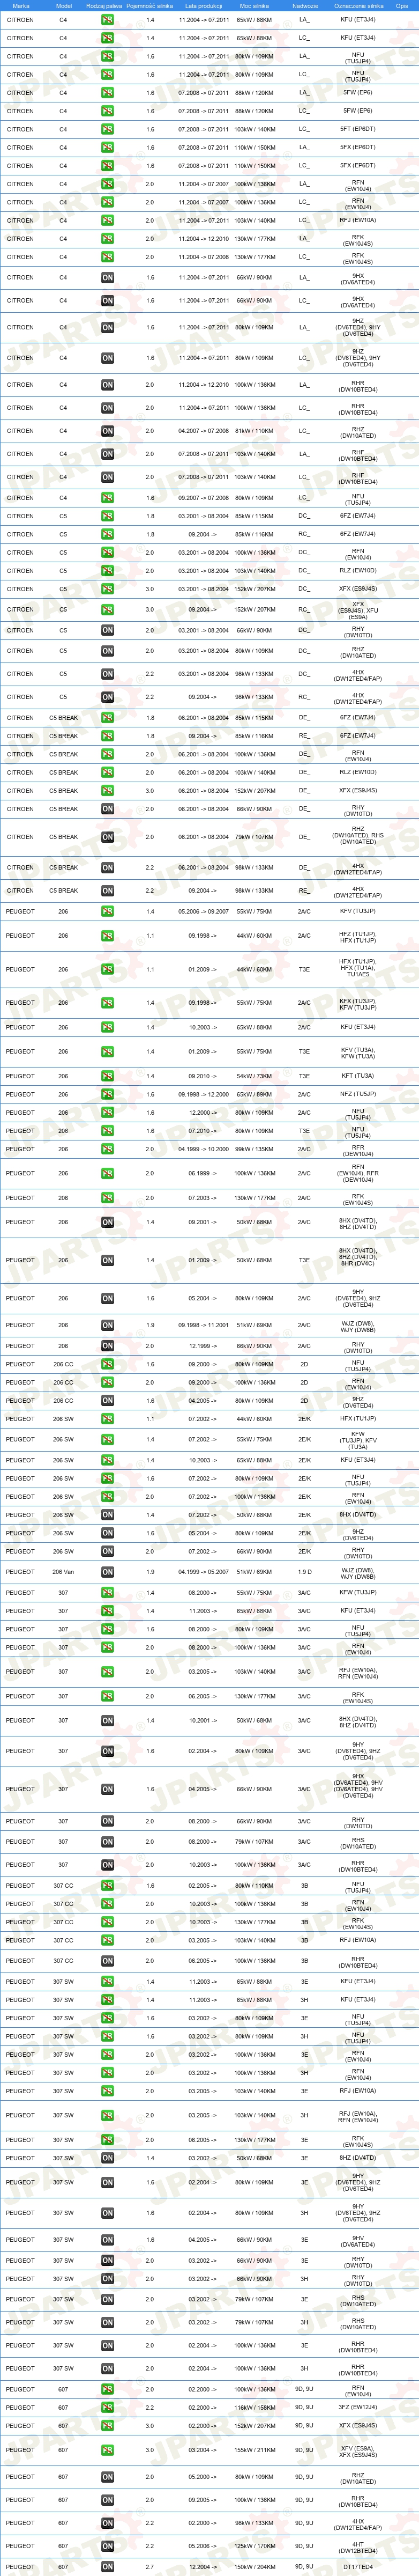Select the 09.1998 -> 12.2000 production years cell
The image size is (419, 2576).
coord(204,1094)
